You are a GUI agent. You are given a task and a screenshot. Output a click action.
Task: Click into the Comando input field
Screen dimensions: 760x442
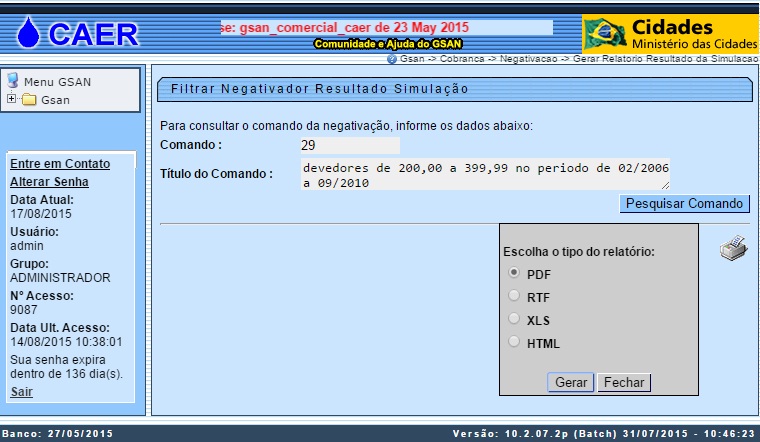click(349, 146)
